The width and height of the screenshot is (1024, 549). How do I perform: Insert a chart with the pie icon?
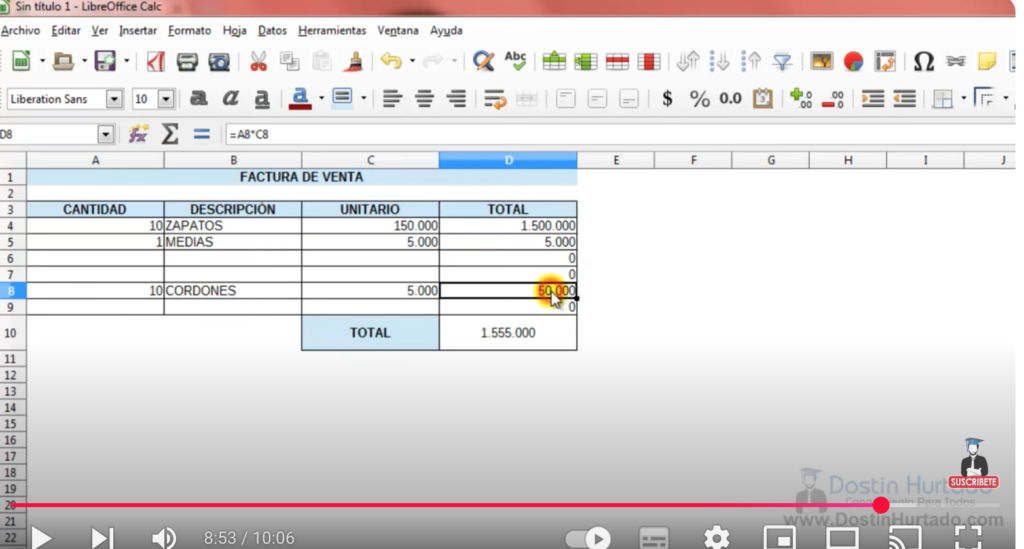click(x=854, y=61)
